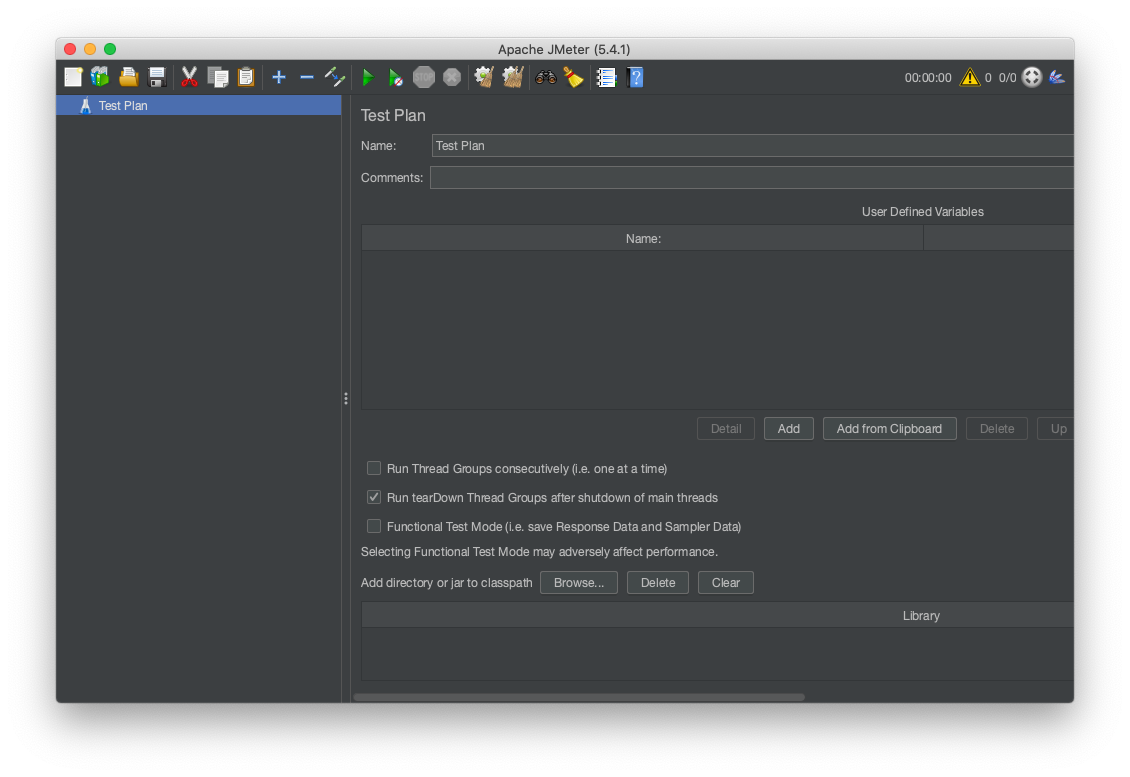Click the New test plan icon

tap(74, 77)
